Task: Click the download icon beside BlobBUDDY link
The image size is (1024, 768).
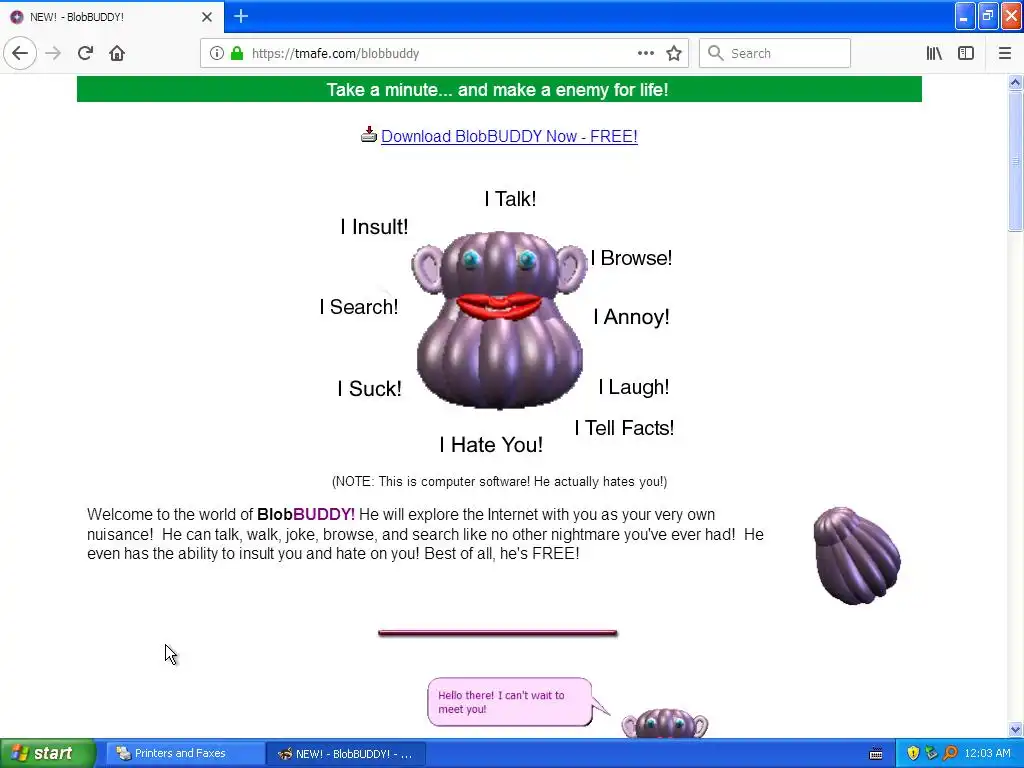Action: point(369,135)
